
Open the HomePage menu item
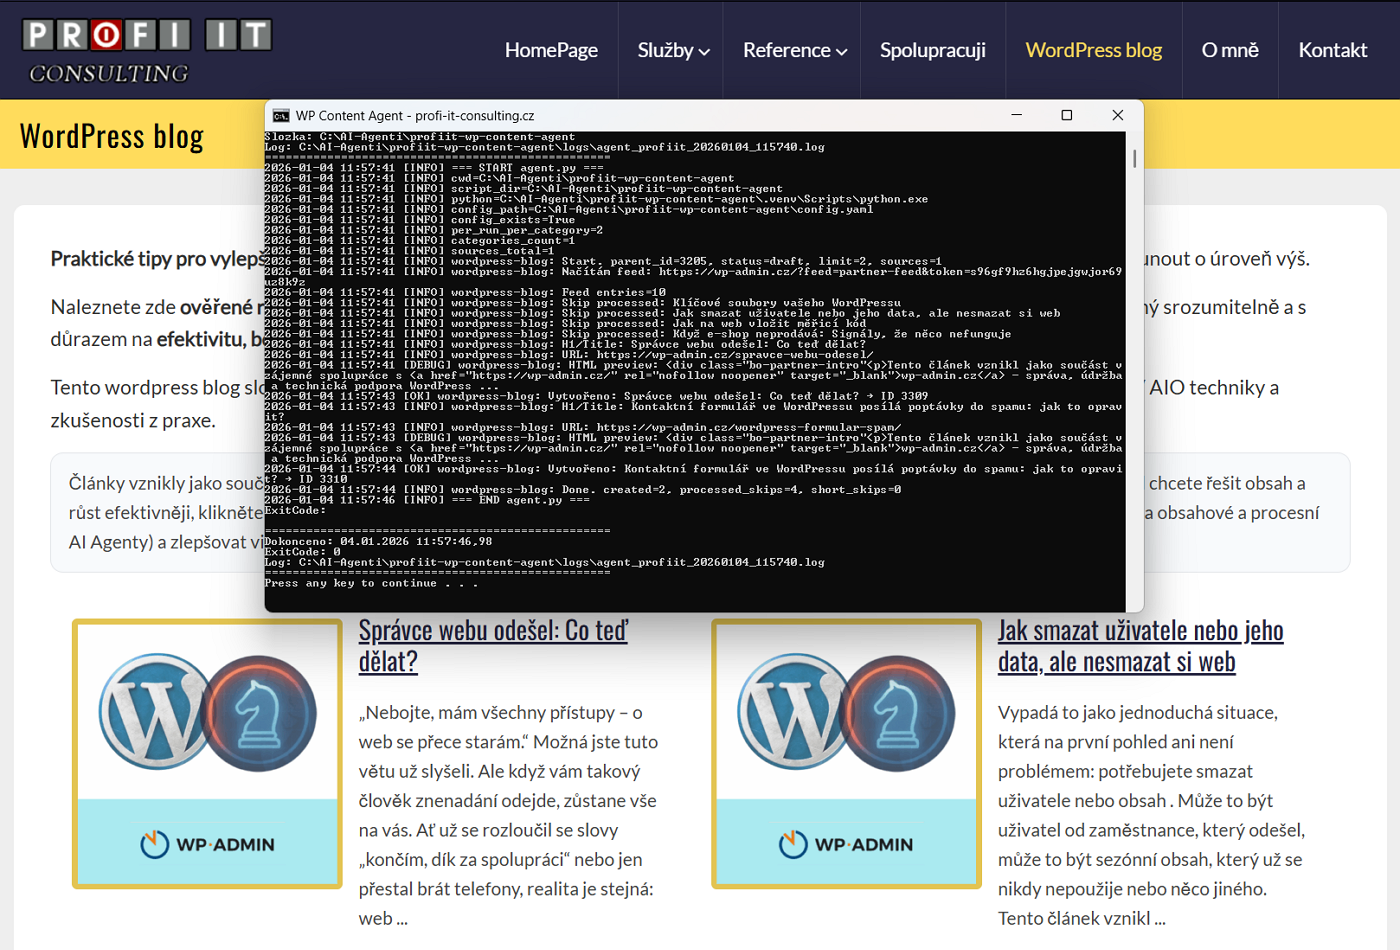click(x=551, y=50)
